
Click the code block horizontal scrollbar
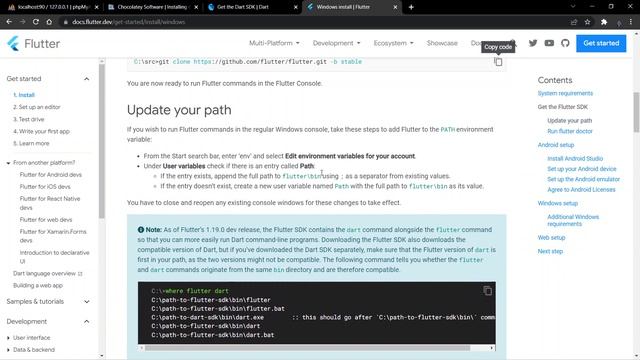(307, 348)
